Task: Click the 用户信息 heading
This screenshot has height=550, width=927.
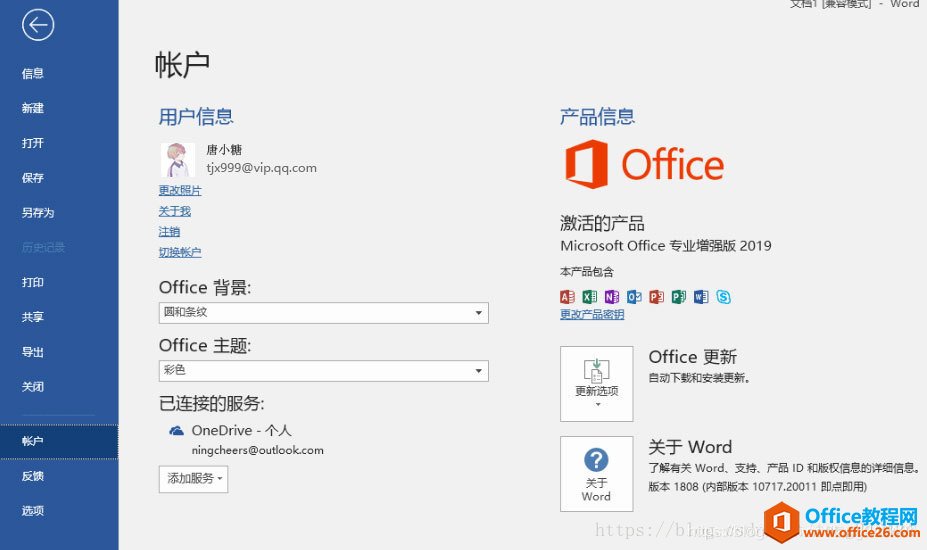Action: pos(196,117)
